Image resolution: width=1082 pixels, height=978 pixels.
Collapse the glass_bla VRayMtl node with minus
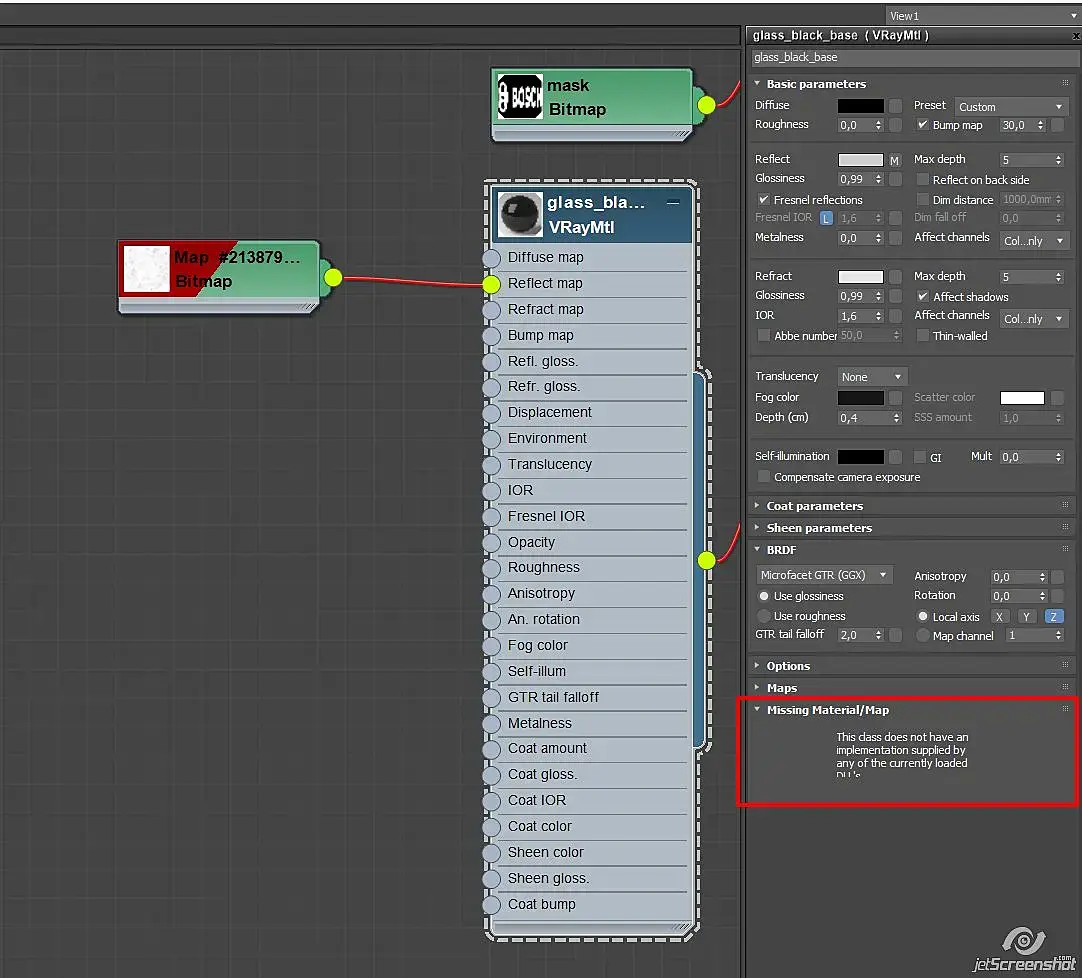coord(673,202)
